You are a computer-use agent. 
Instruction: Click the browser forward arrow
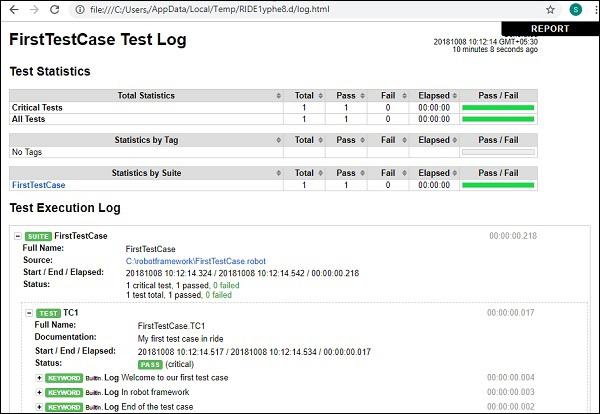[x=34, y=10]
